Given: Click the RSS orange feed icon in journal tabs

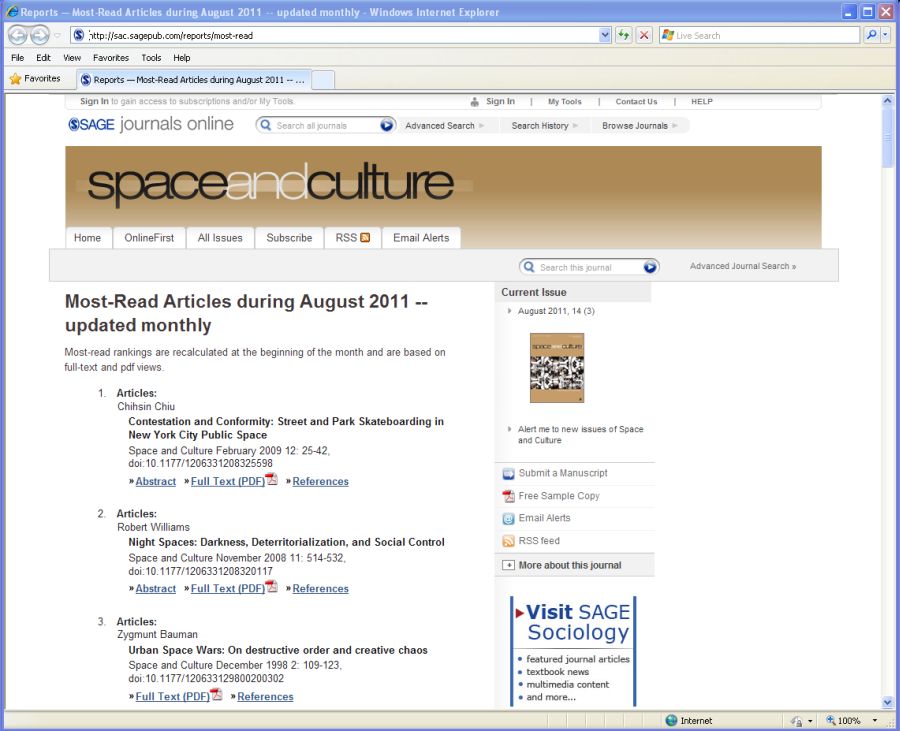Looking at the screenshot, I should click(365, 238).
